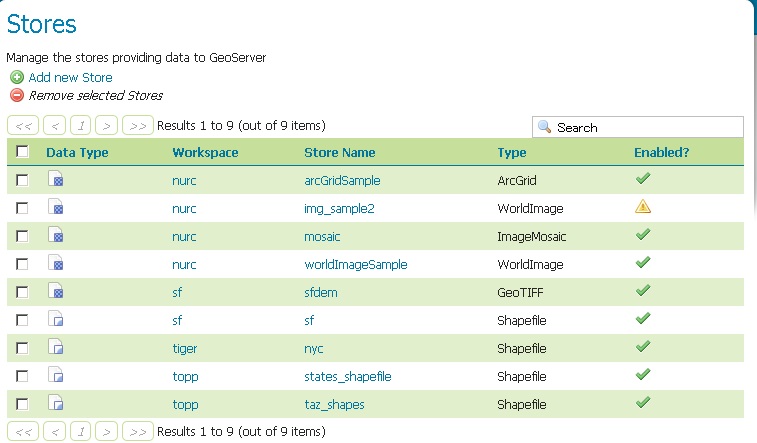The width and height of the screenshot is (757, 443).
Task: Click the red Remove selected Stores icon
Action: [x=16, y=95]
